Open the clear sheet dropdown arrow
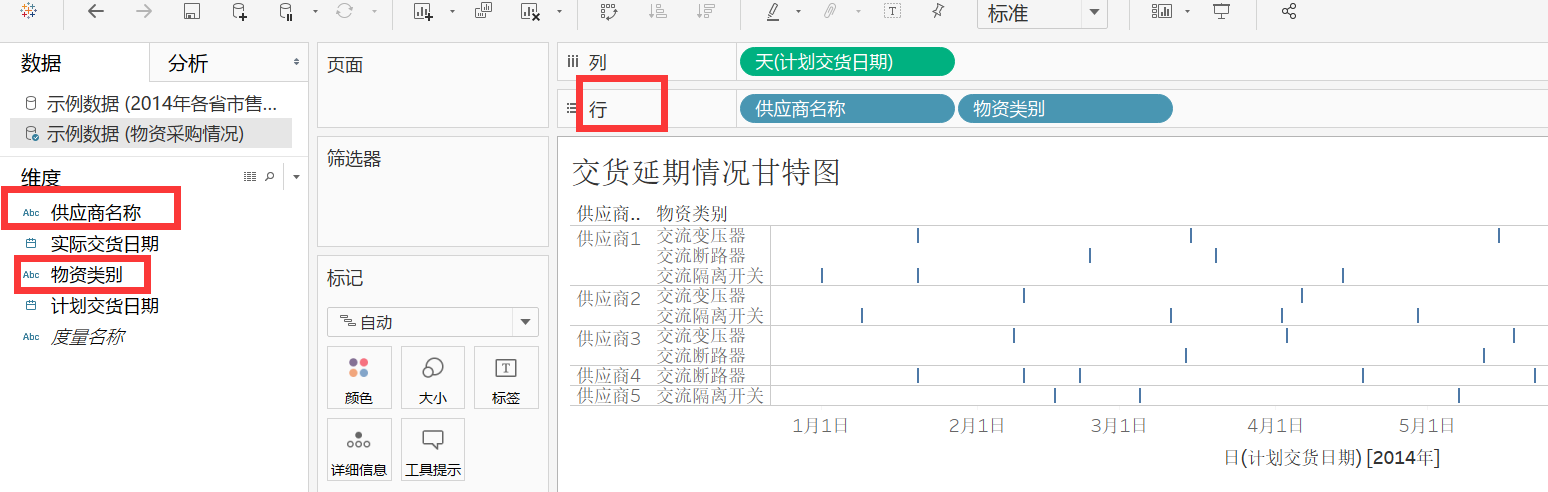 pyautogui.click(x=559, y=12)
